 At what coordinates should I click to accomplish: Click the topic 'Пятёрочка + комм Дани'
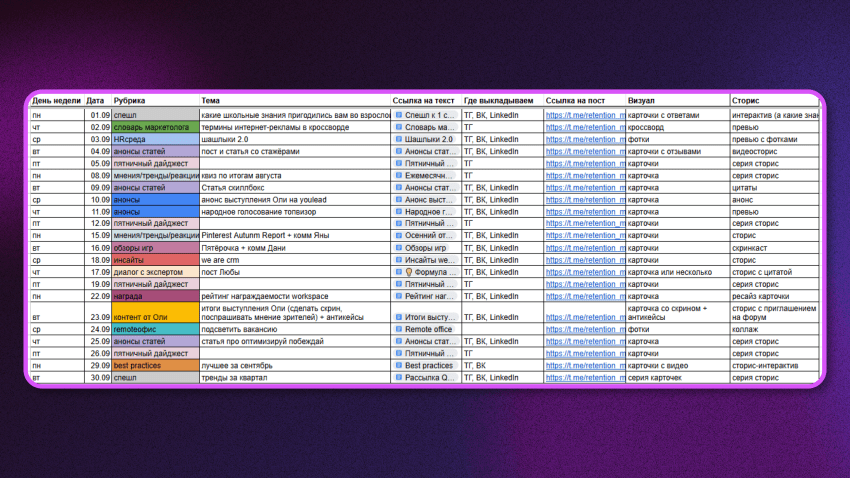tap(243, 248)
